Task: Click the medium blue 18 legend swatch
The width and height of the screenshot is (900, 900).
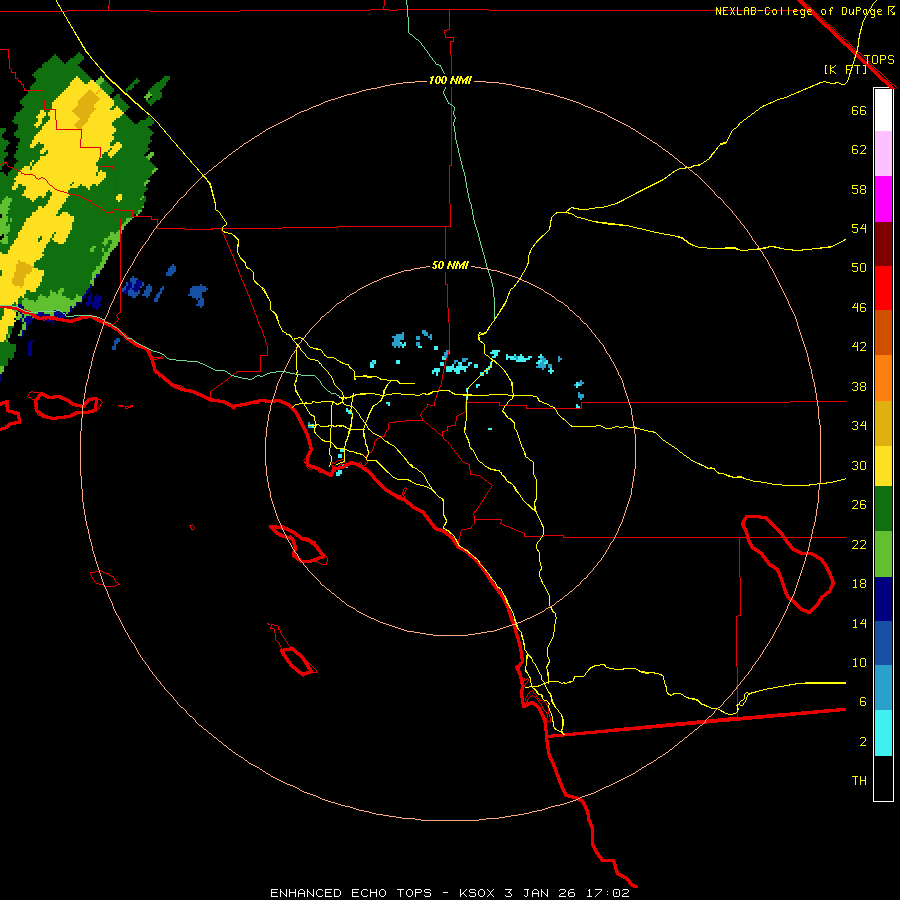Action: pyautogui.click(x=883, y=643)
